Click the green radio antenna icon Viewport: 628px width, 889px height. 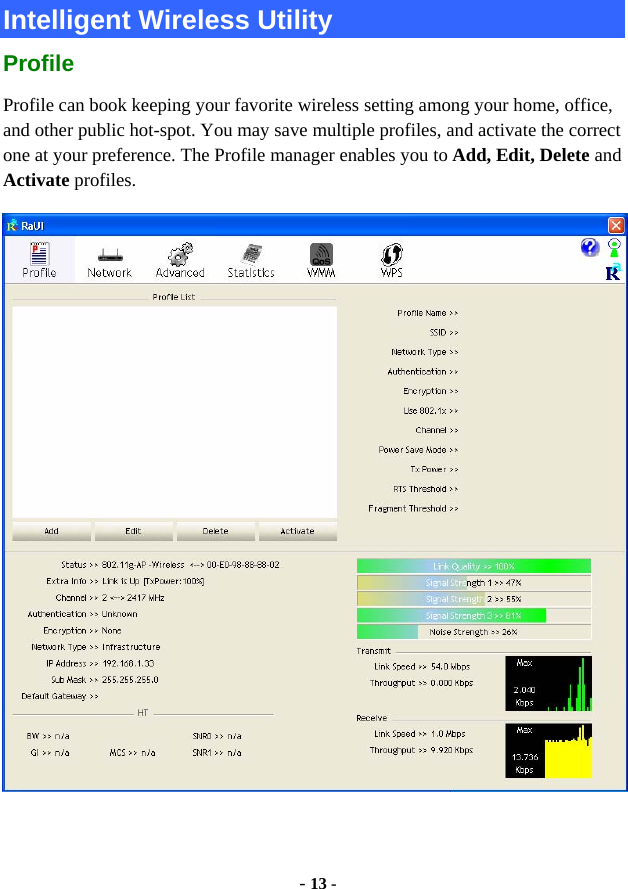point(614,247)
